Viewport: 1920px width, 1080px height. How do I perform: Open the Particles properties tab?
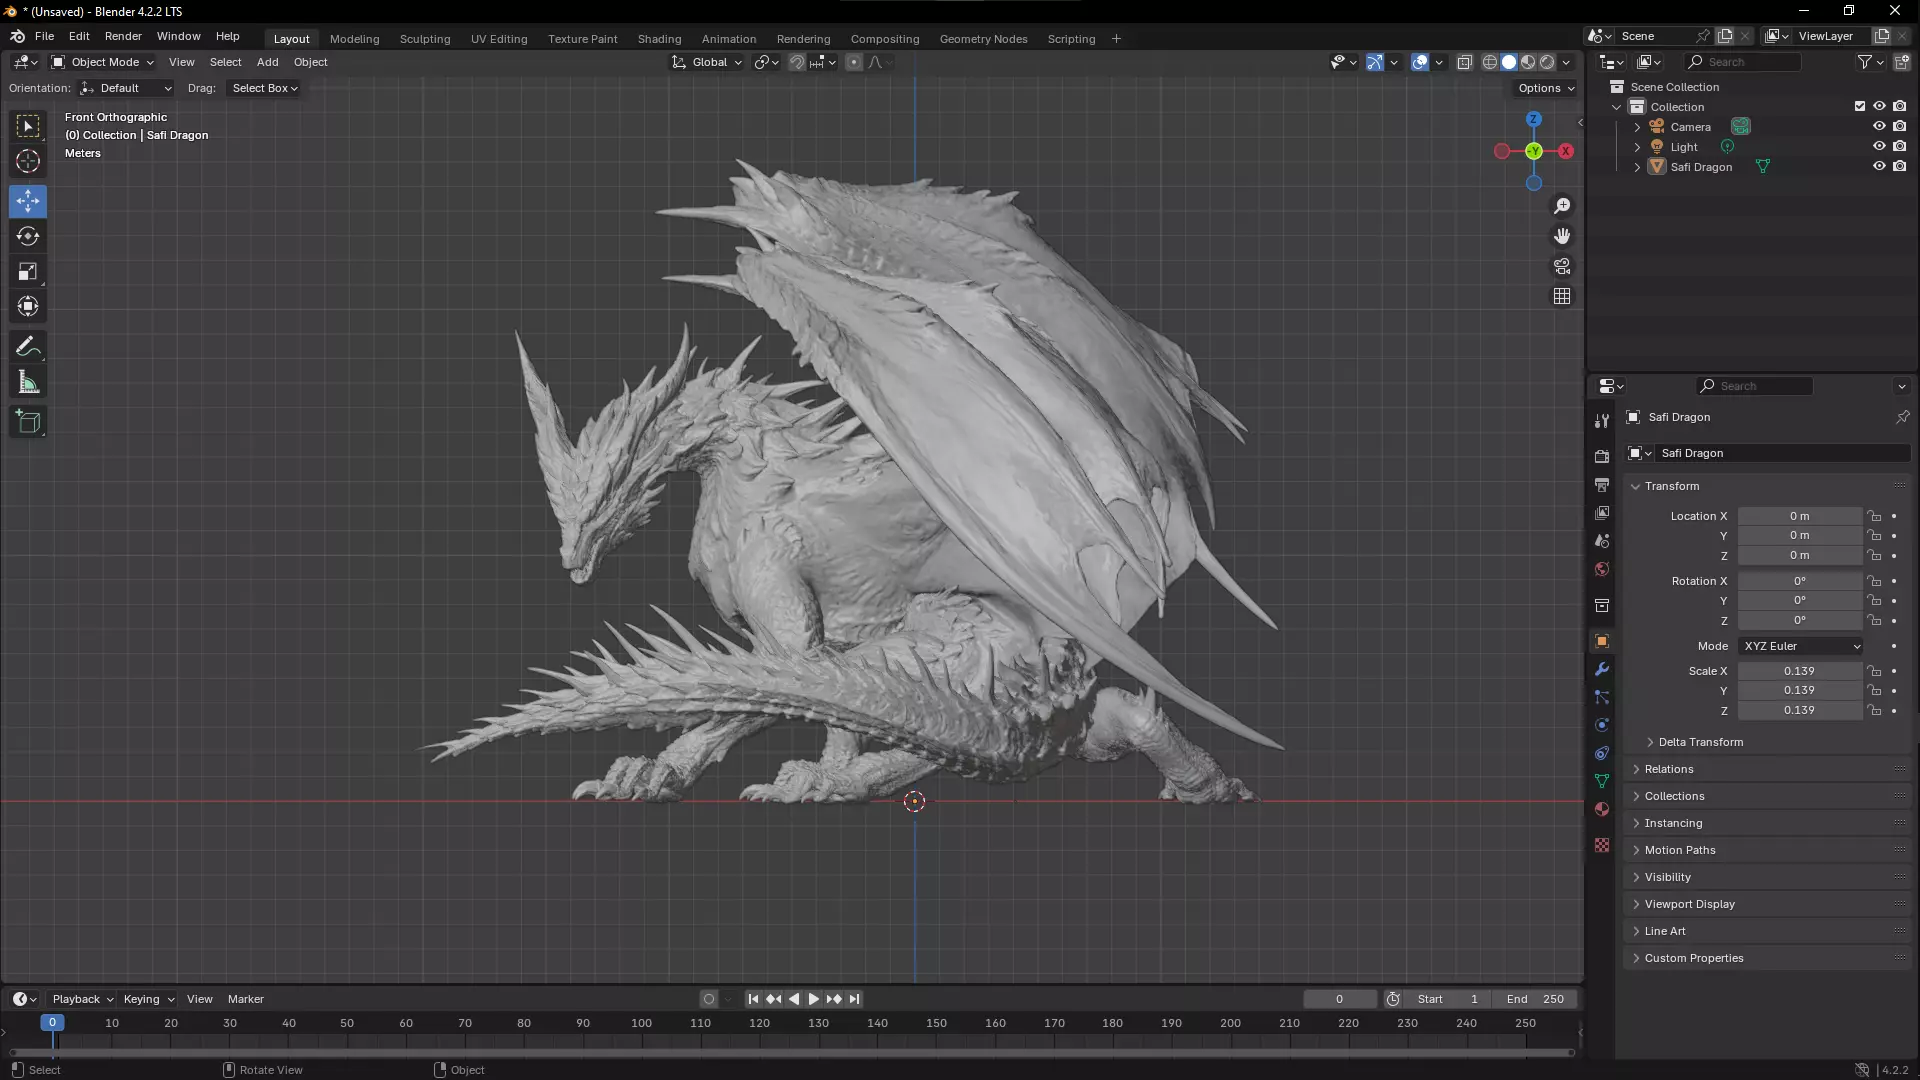[1602, 697]
